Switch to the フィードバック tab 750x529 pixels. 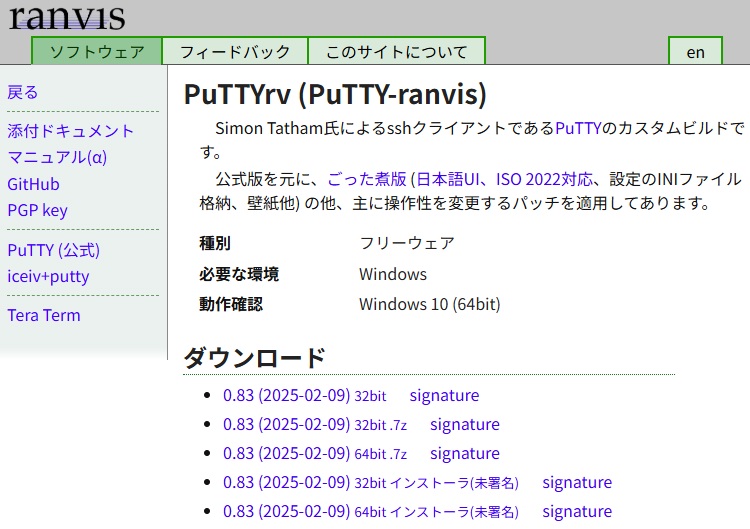coord(235,52)
